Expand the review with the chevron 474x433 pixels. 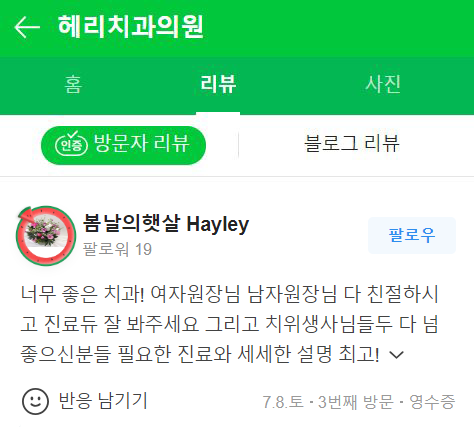pyautogui.click(x=397, y=355)
